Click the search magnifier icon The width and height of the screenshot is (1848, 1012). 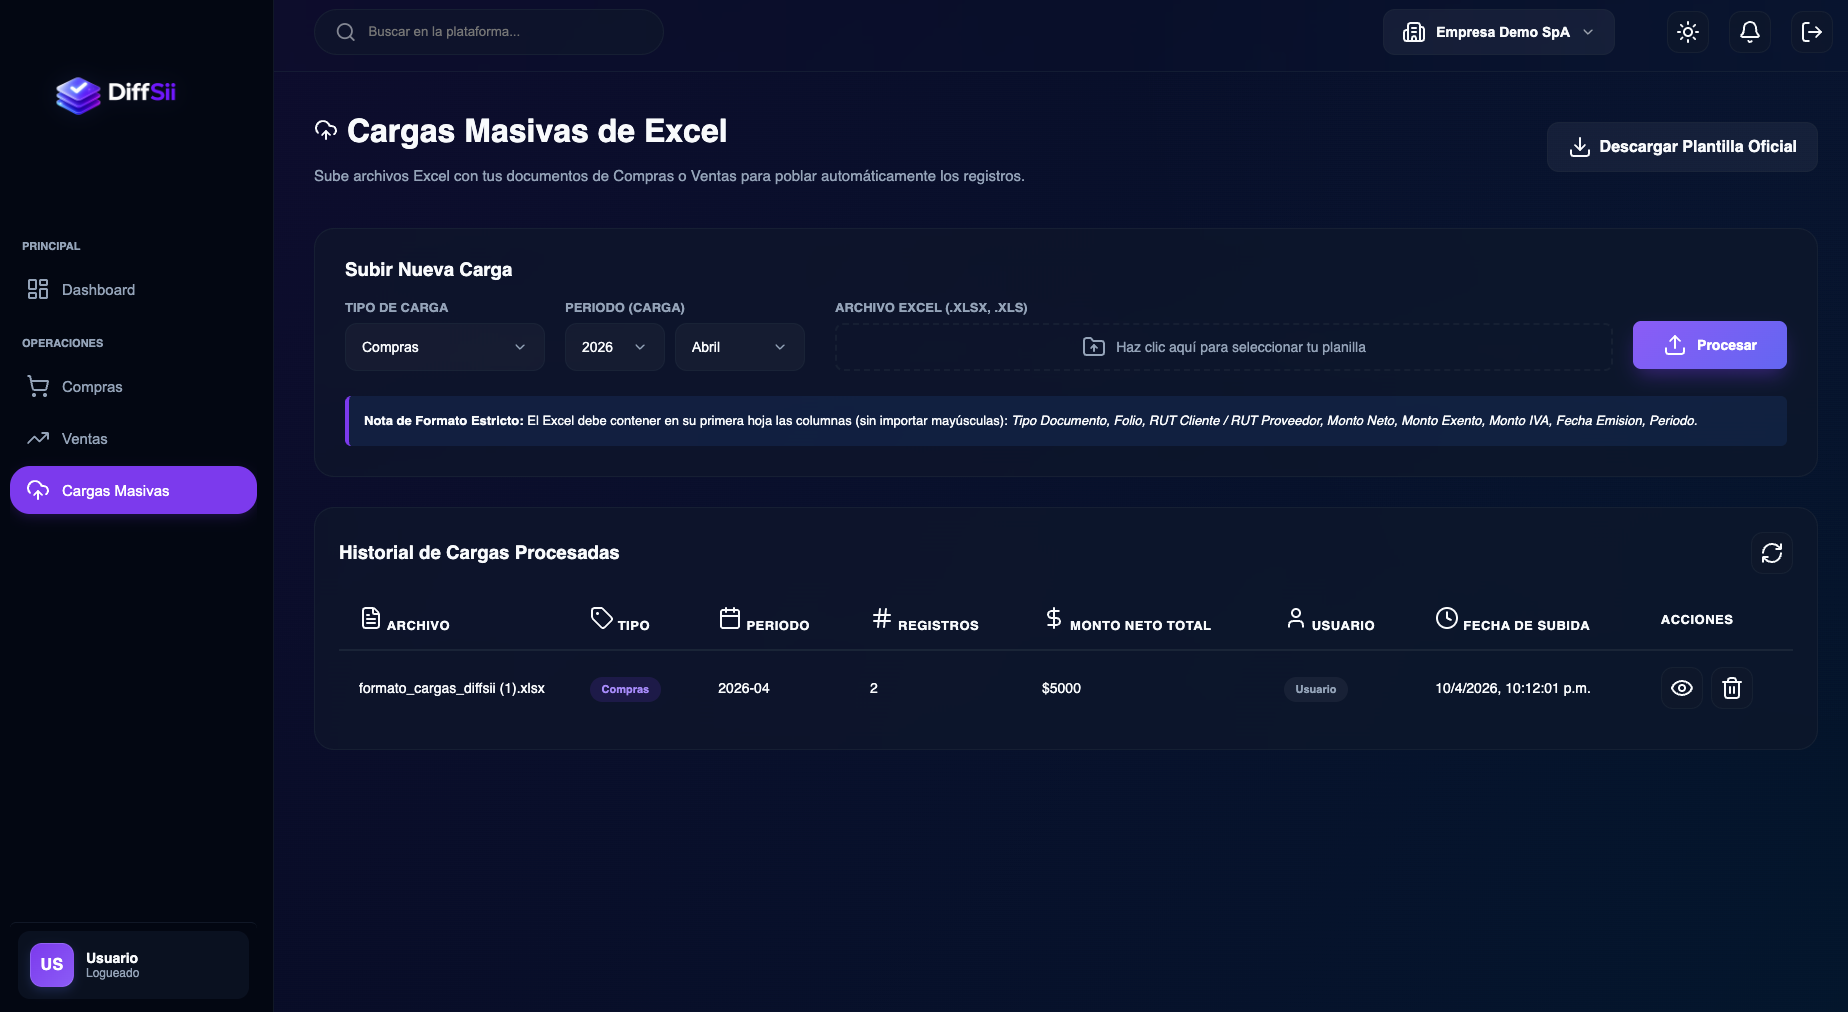(345, 31)
